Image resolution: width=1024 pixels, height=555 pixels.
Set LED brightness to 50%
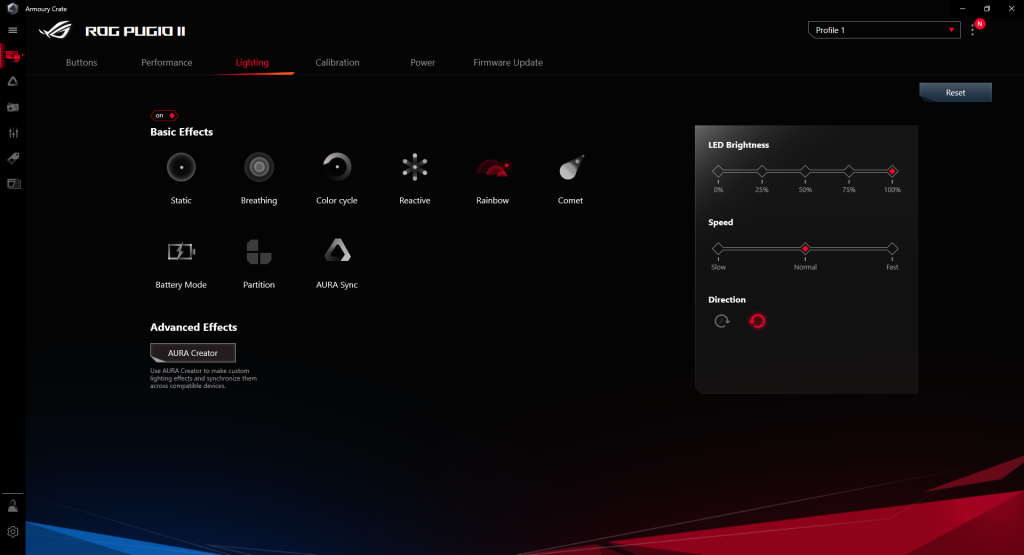805,171
